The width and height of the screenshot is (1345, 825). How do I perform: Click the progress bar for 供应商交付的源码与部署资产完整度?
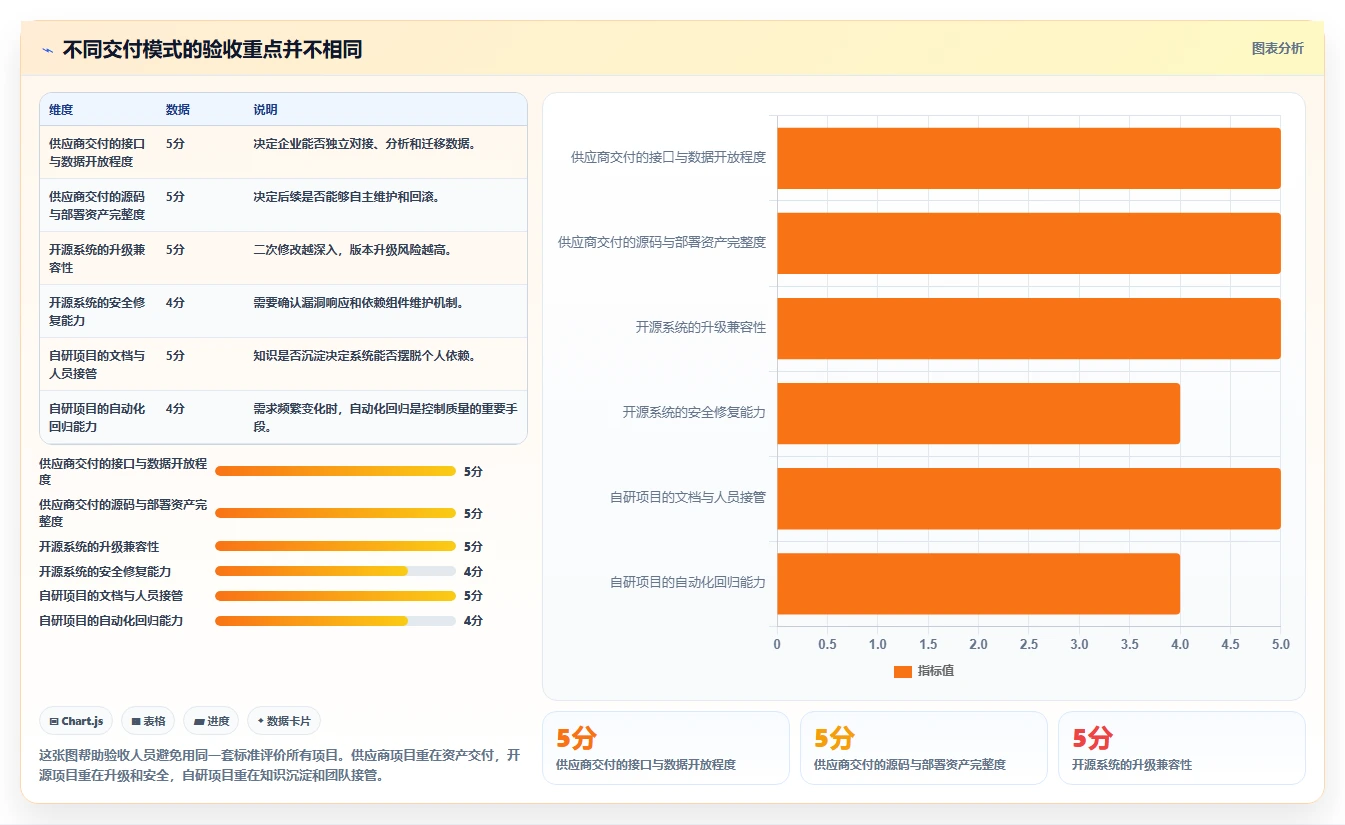point(335,513)
